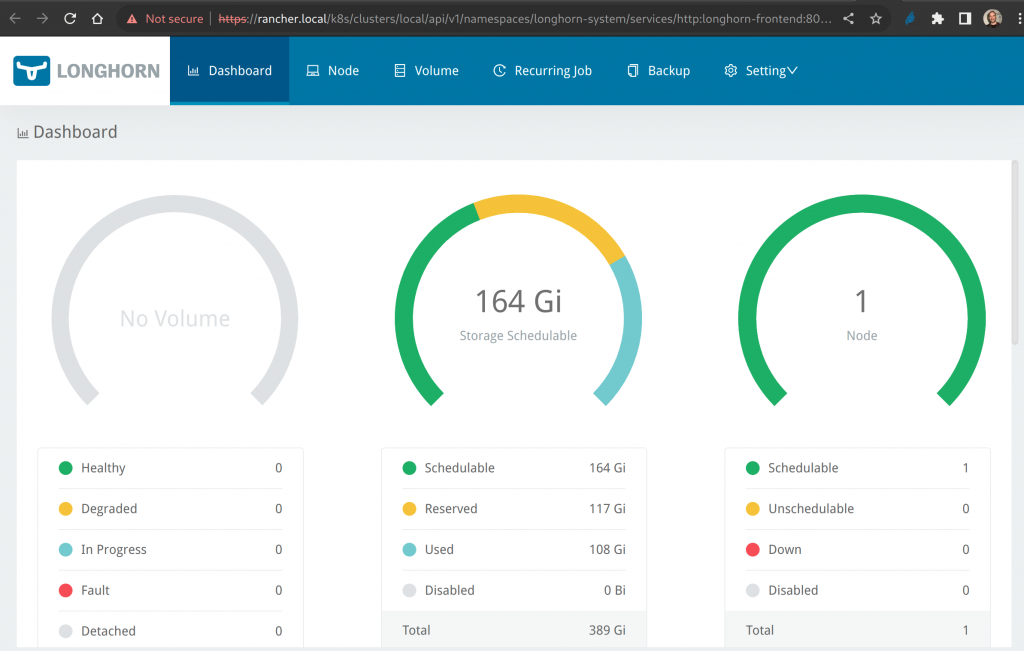Image resolution: width=1024 pixels, height=651 pixels.
Task: Open the Chrome three-dot menu
Action: click(1013, 18)
